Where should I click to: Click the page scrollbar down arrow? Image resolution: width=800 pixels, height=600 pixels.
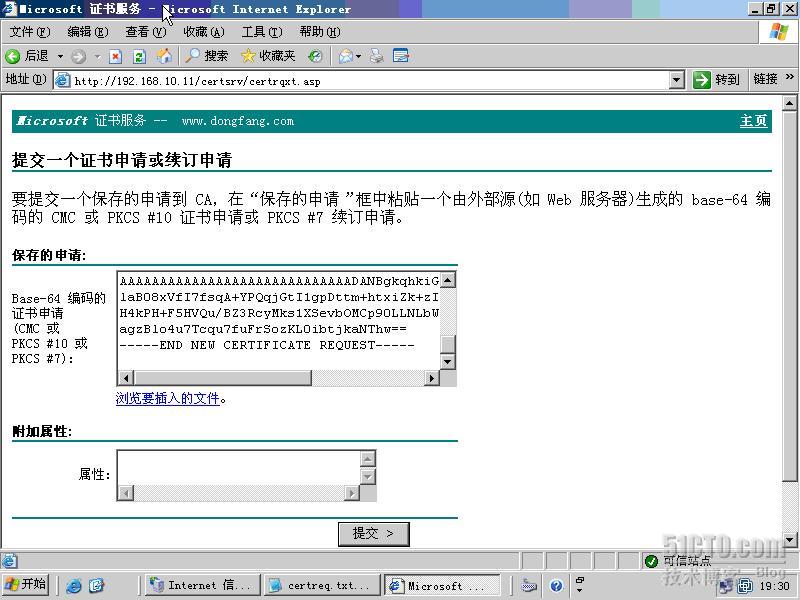[x=789, y=539]
